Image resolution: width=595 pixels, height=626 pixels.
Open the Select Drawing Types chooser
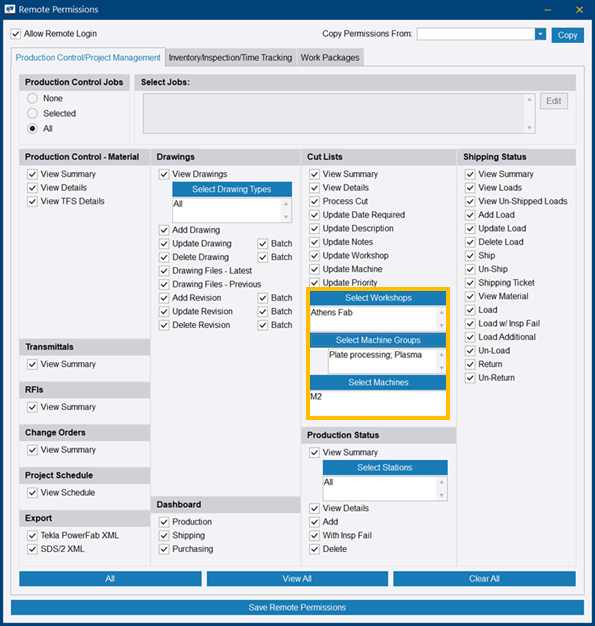(232, 189)
